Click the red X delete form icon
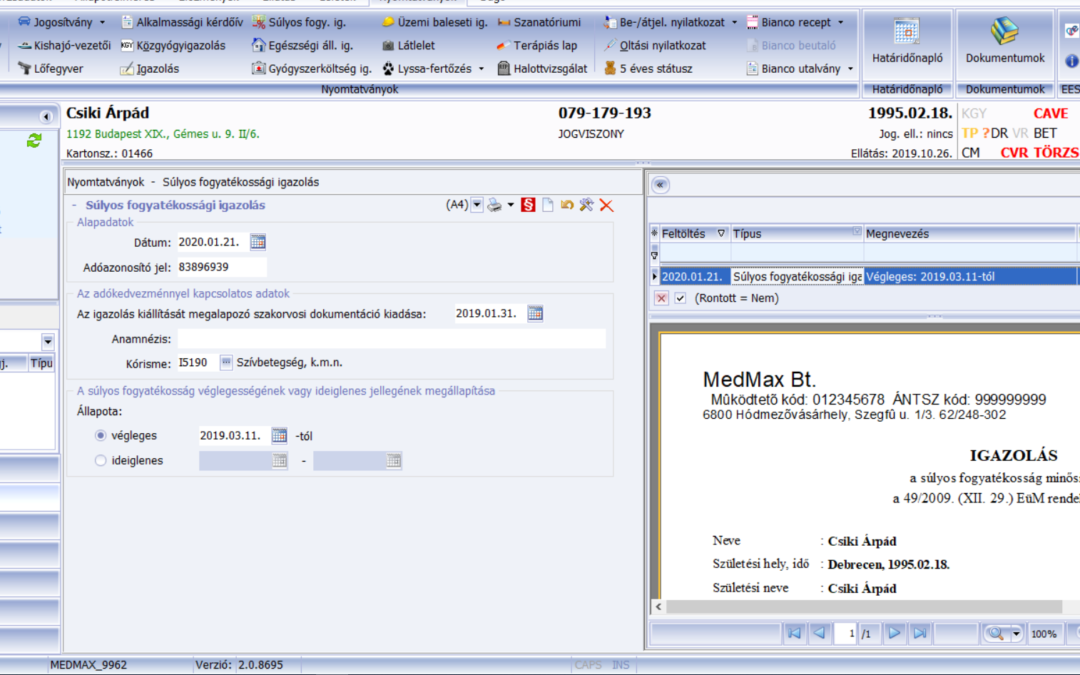This screenshot has height=675, width=1080. point(606,205)
